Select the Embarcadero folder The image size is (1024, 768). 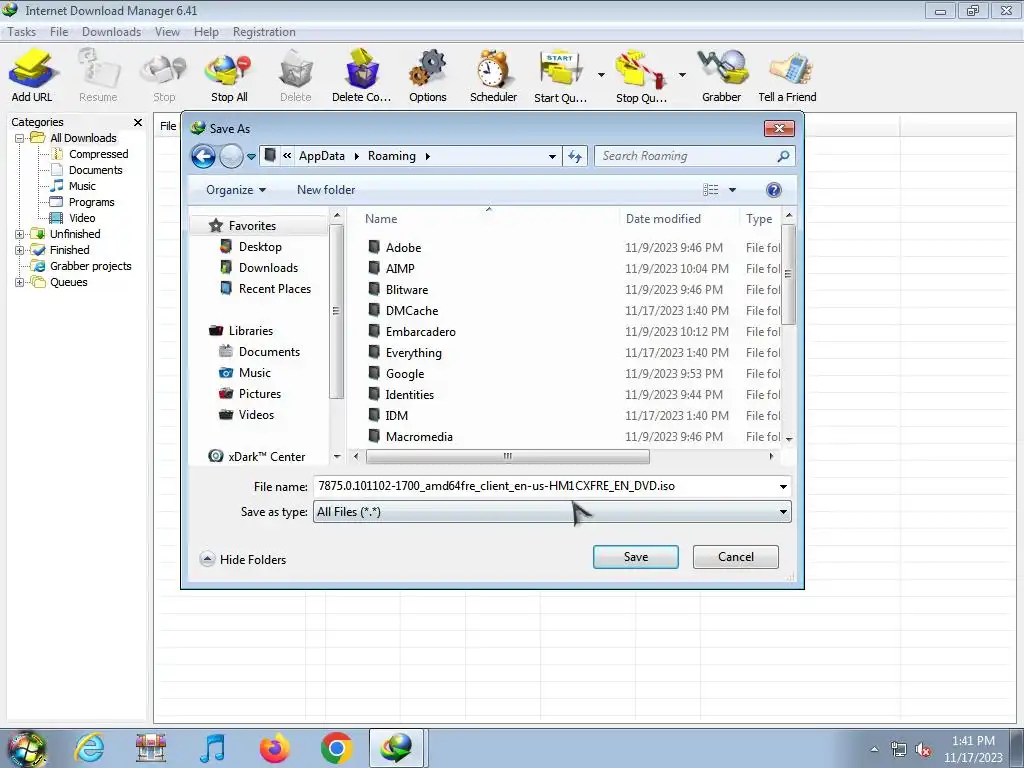click(420, 332)
